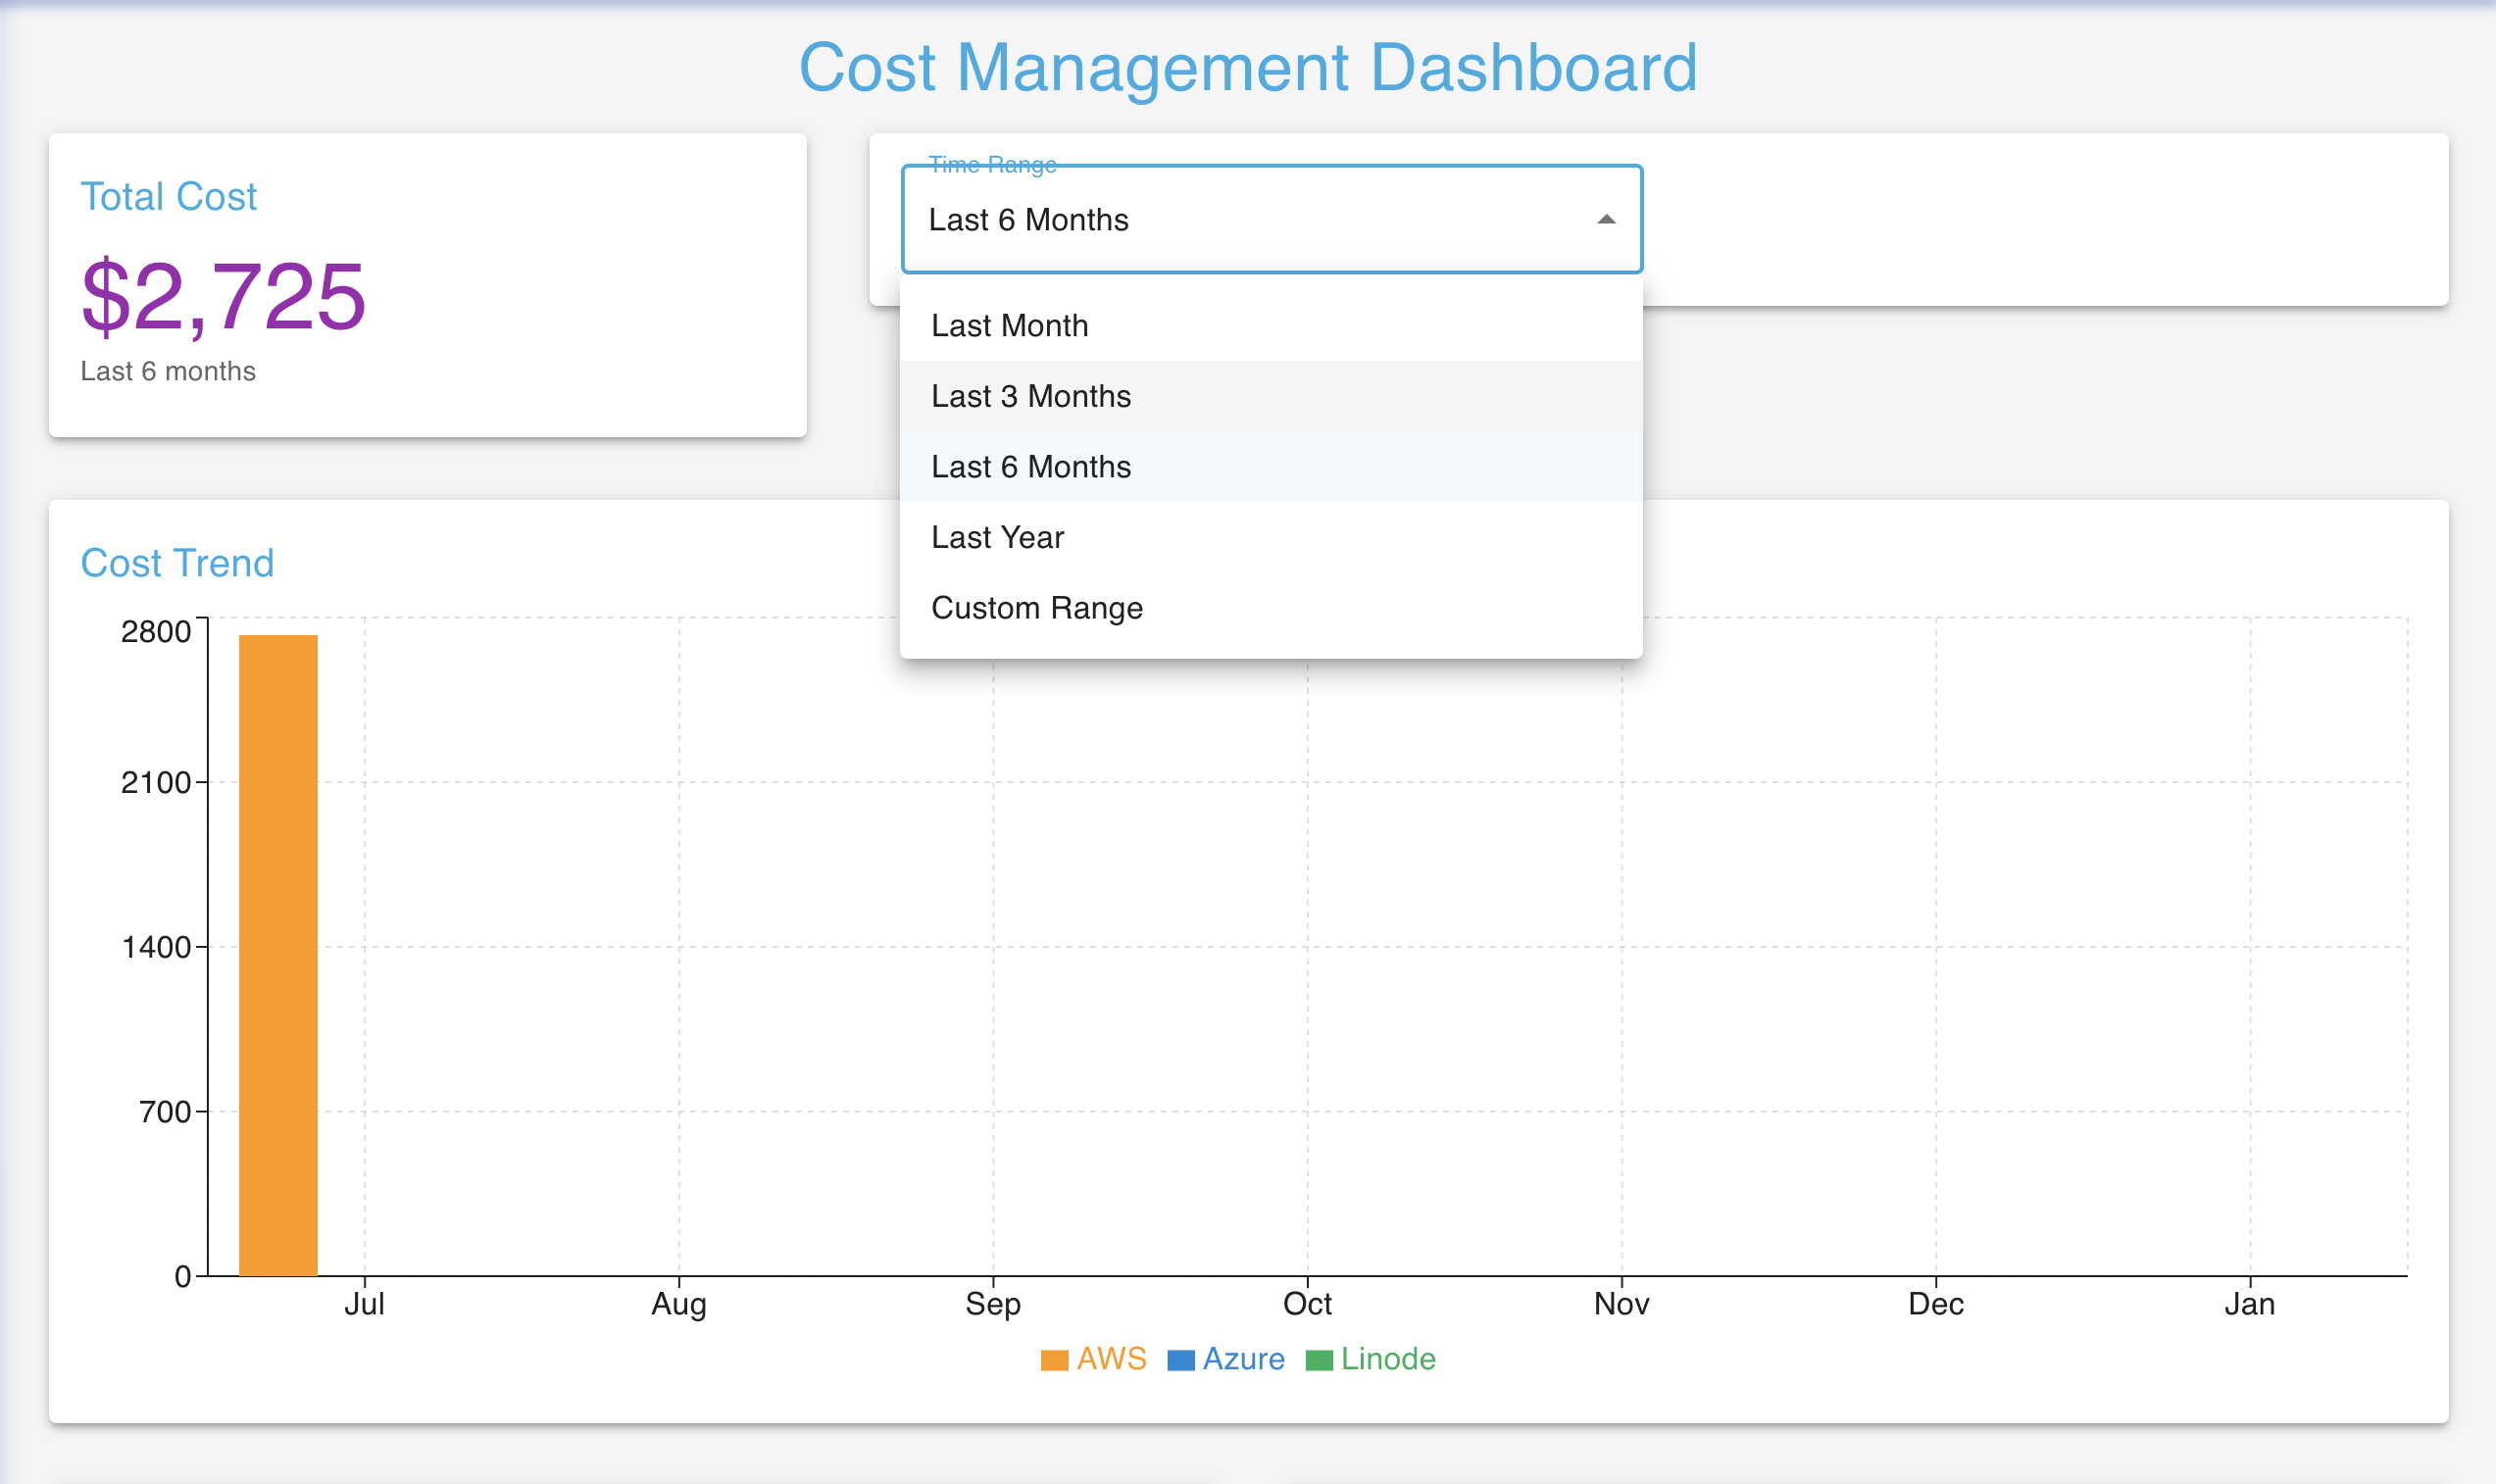Click the orange AWS bar in chart
The width and height of the screenshot is (2496, 1484).
coord(278,955)
